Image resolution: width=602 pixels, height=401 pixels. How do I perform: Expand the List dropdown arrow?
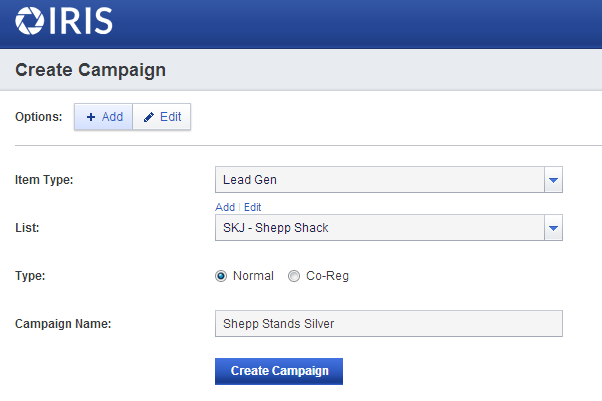click(553, 228)
